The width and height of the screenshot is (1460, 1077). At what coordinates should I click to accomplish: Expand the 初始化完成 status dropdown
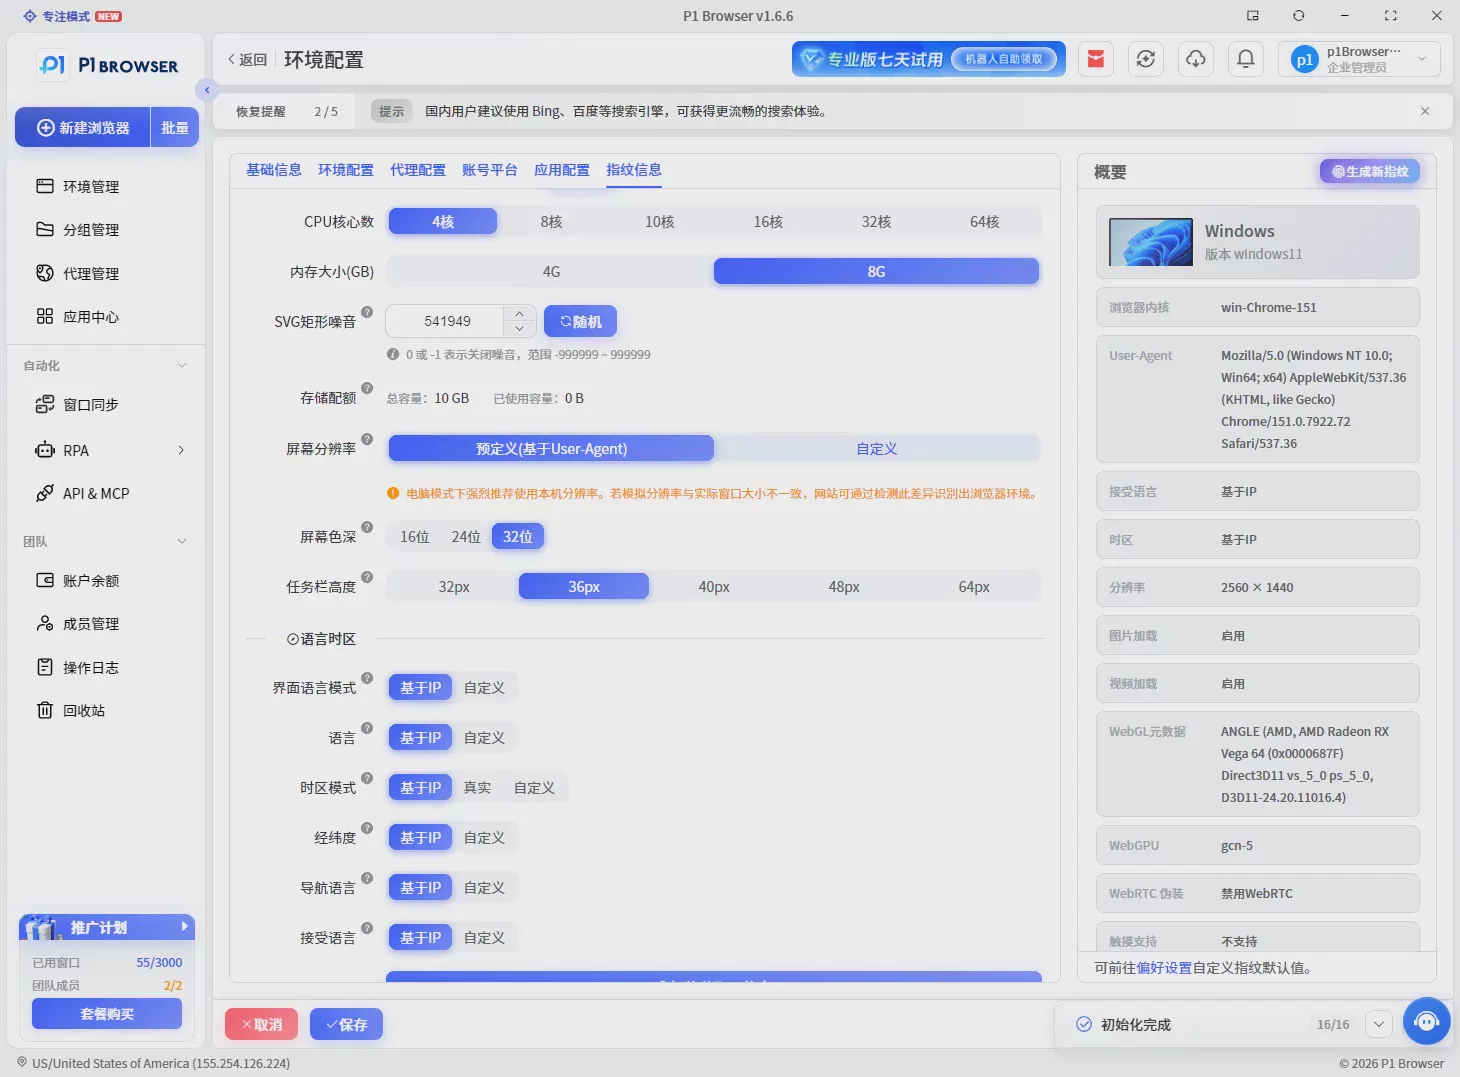click(x=1378, y=1024)
